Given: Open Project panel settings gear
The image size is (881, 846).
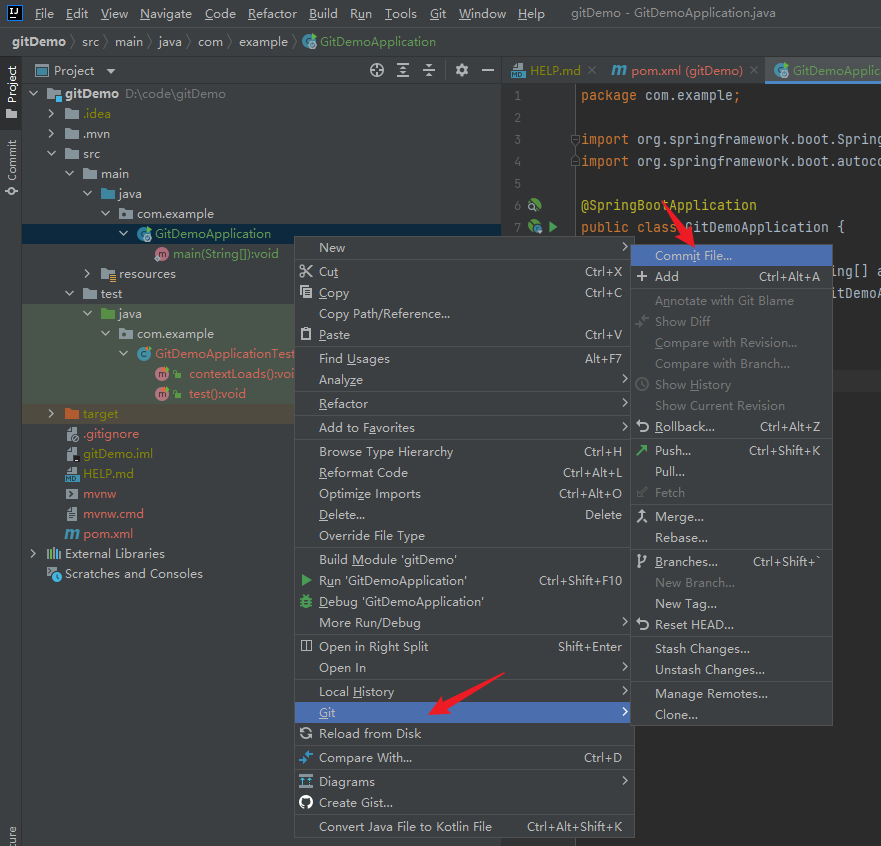Looking at the screenshot, I should click(462, 70).
